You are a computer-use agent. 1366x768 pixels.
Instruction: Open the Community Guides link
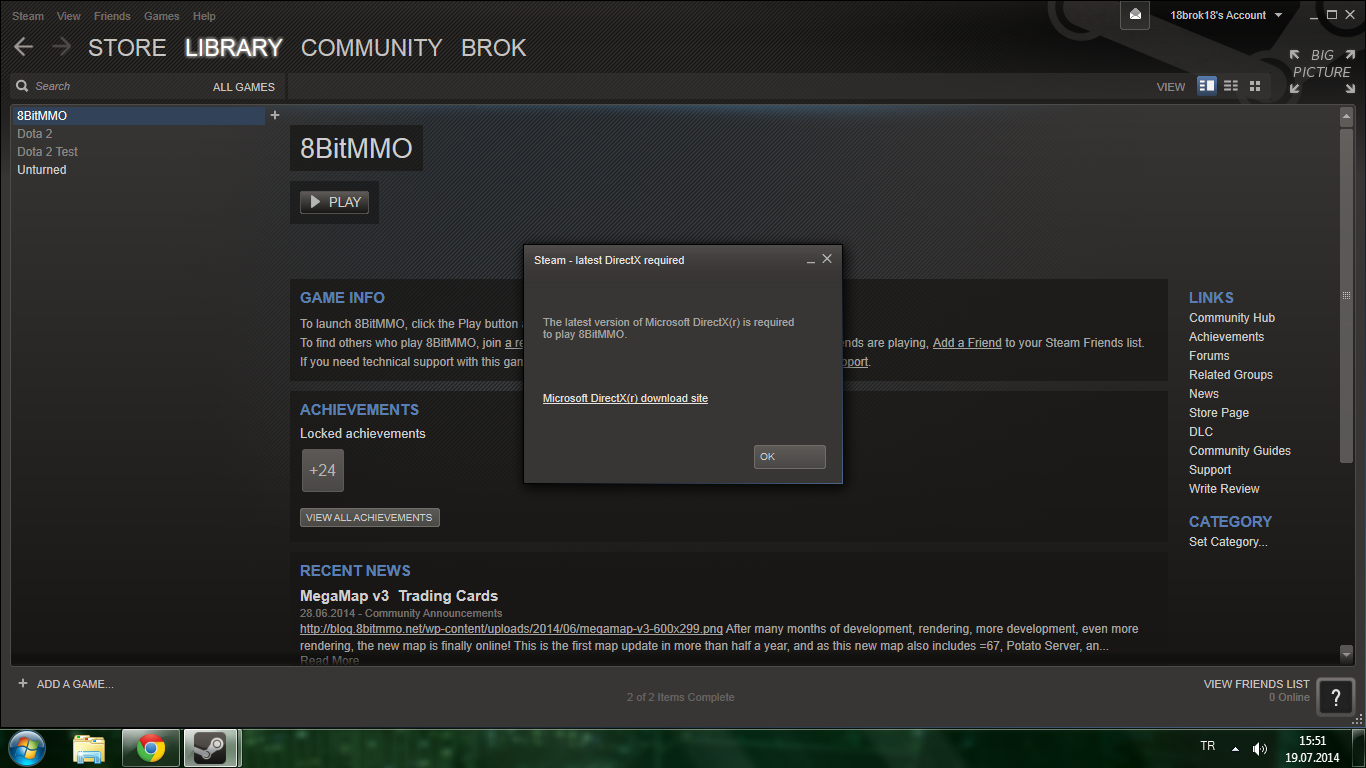click(x=1240, y=451)
